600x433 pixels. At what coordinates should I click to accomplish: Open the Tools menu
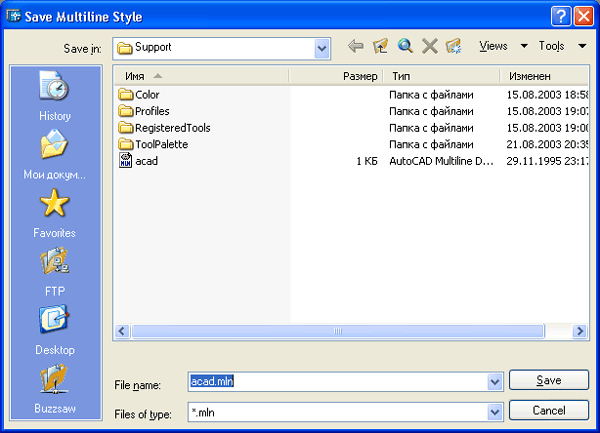(x=561, y=46)
